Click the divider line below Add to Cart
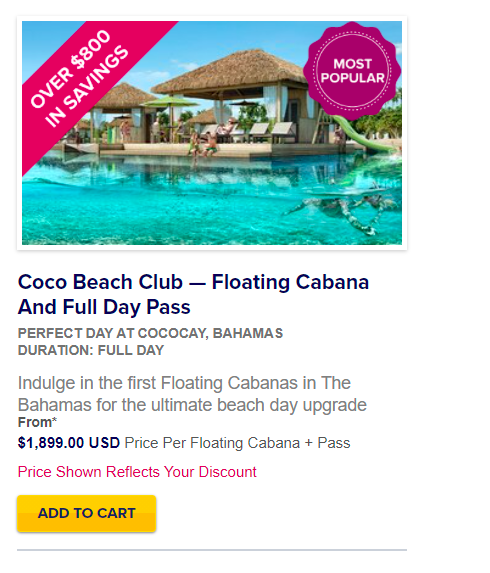The height and width of the screenshot is (573, 490). tap(212, 550)
